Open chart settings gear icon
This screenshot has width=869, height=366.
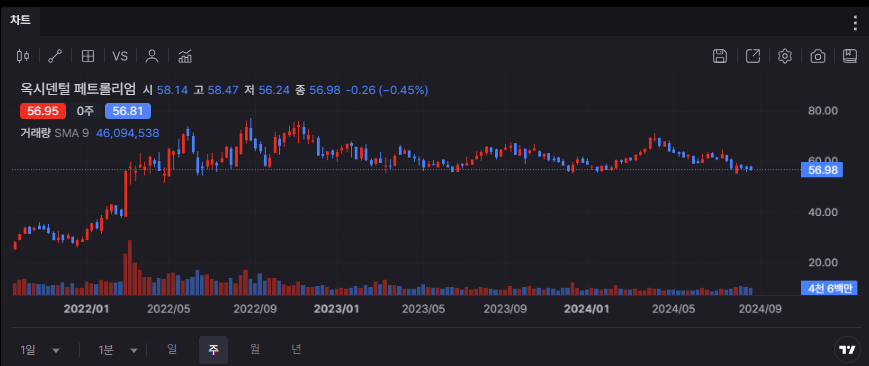pos(785,56)
